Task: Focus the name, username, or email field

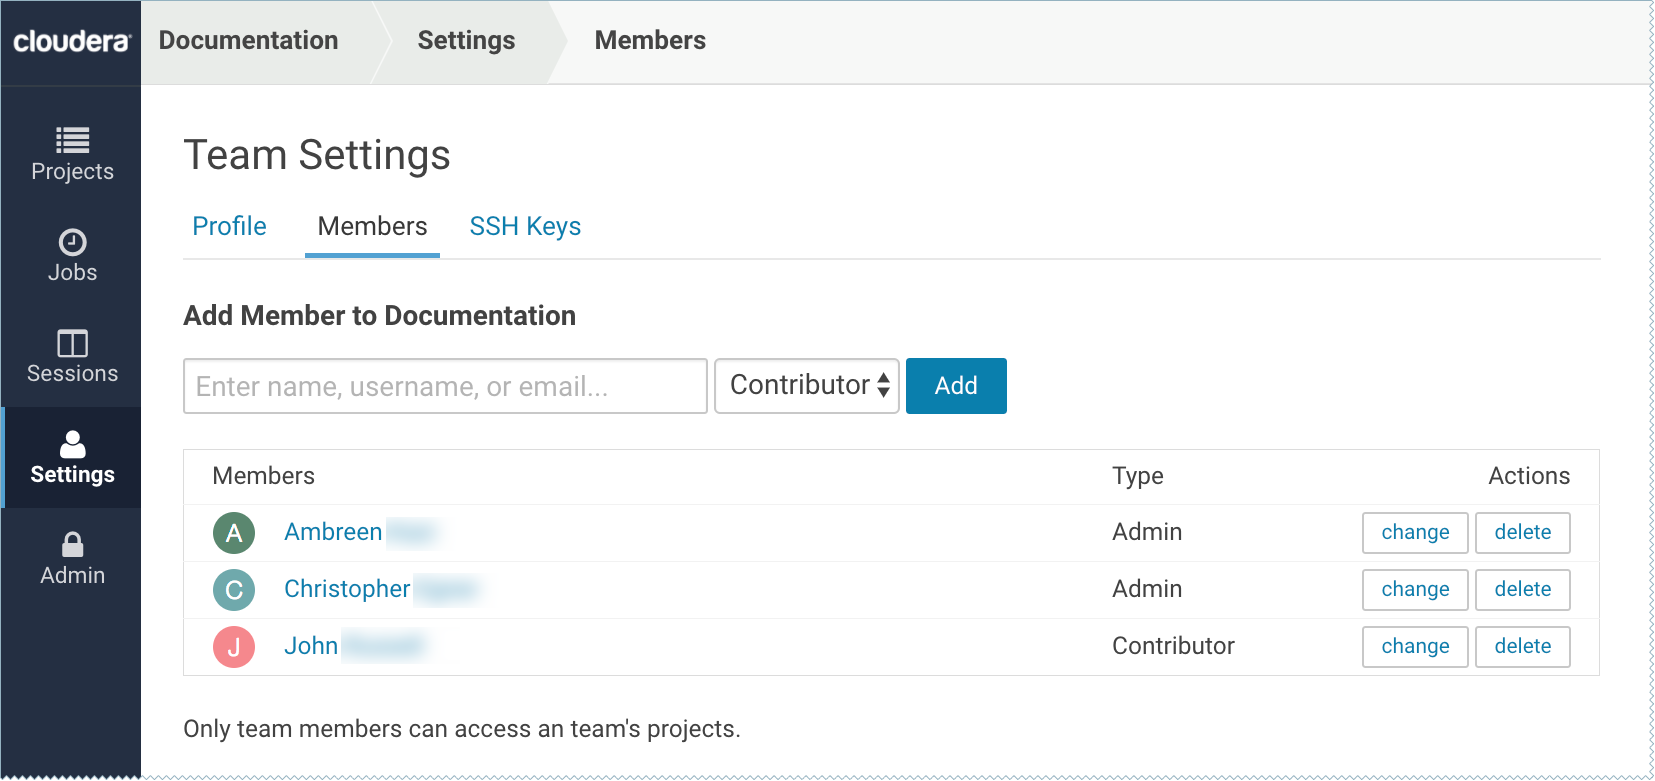Action: tap(445, 386)
